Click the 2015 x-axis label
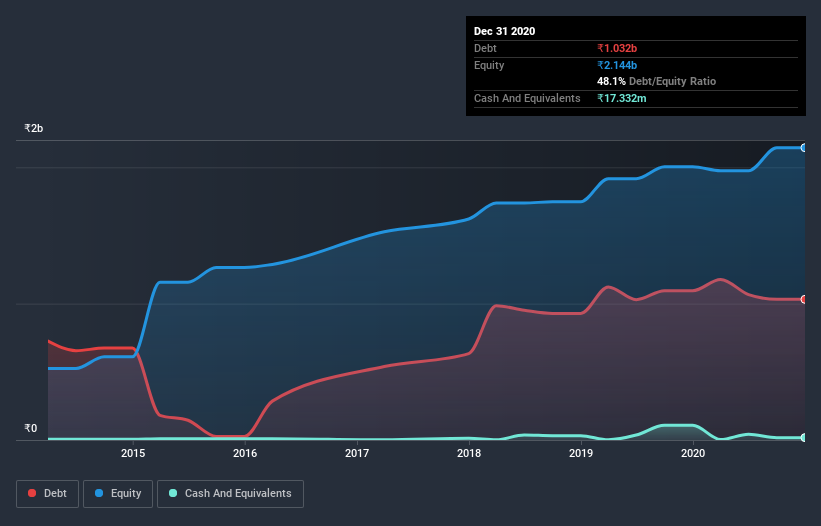Viewport: 821px width, 526px height. pos(133,453)
